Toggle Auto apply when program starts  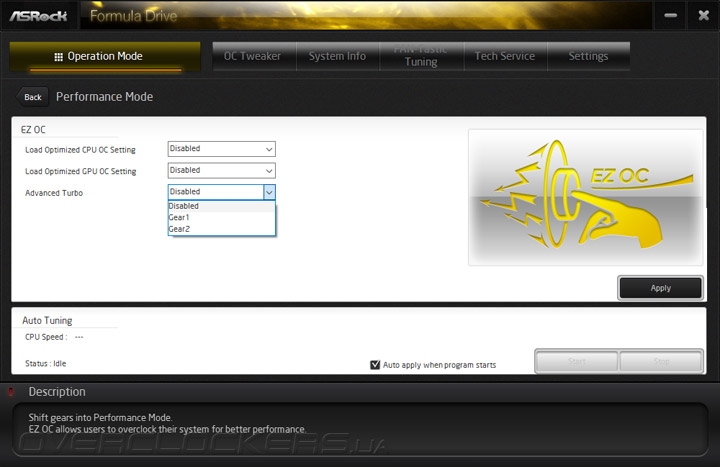coord(375,365)
